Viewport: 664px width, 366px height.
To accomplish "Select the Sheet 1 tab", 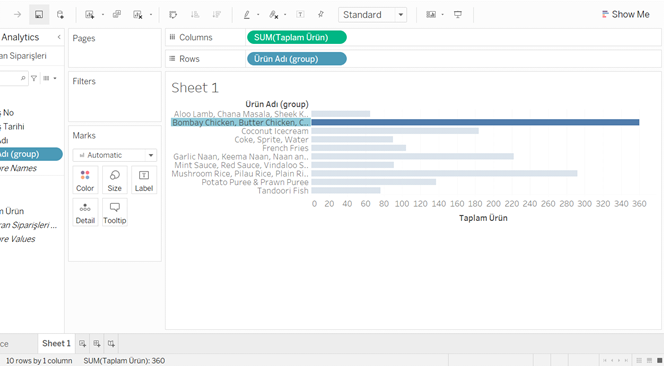I will pyautogui.click(x=56, y=344).
